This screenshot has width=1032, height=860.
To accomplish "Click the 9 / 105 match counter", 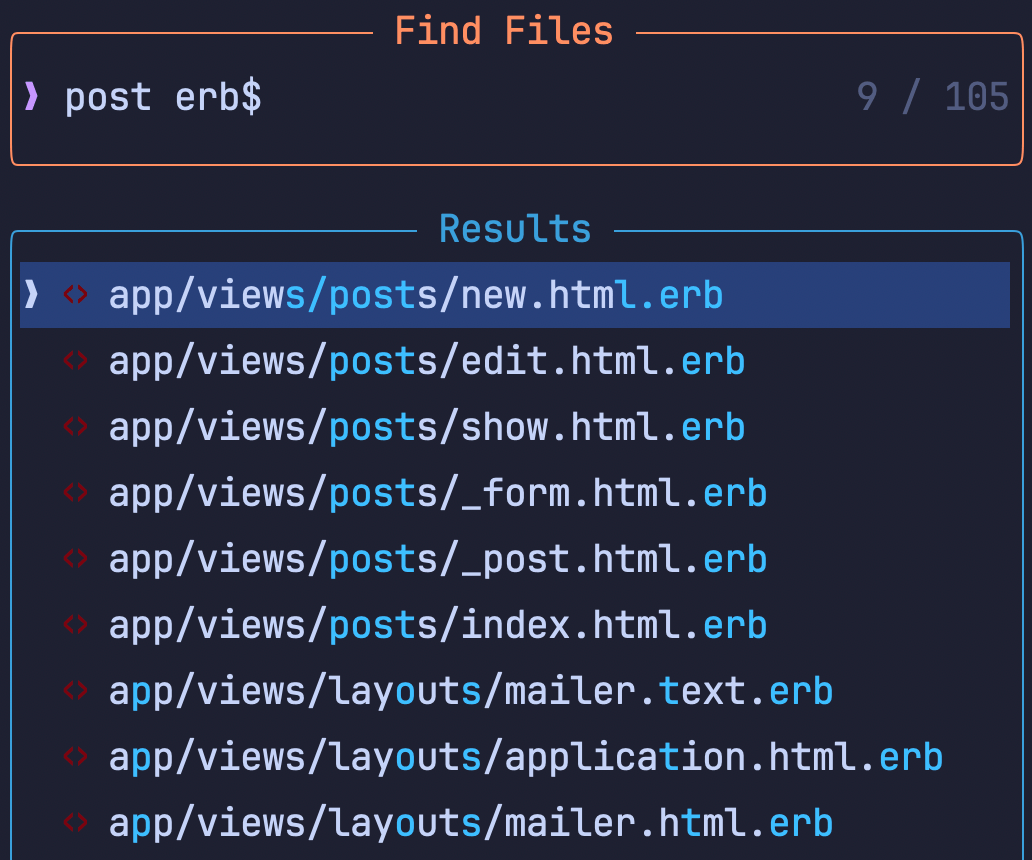I will 932,97.
